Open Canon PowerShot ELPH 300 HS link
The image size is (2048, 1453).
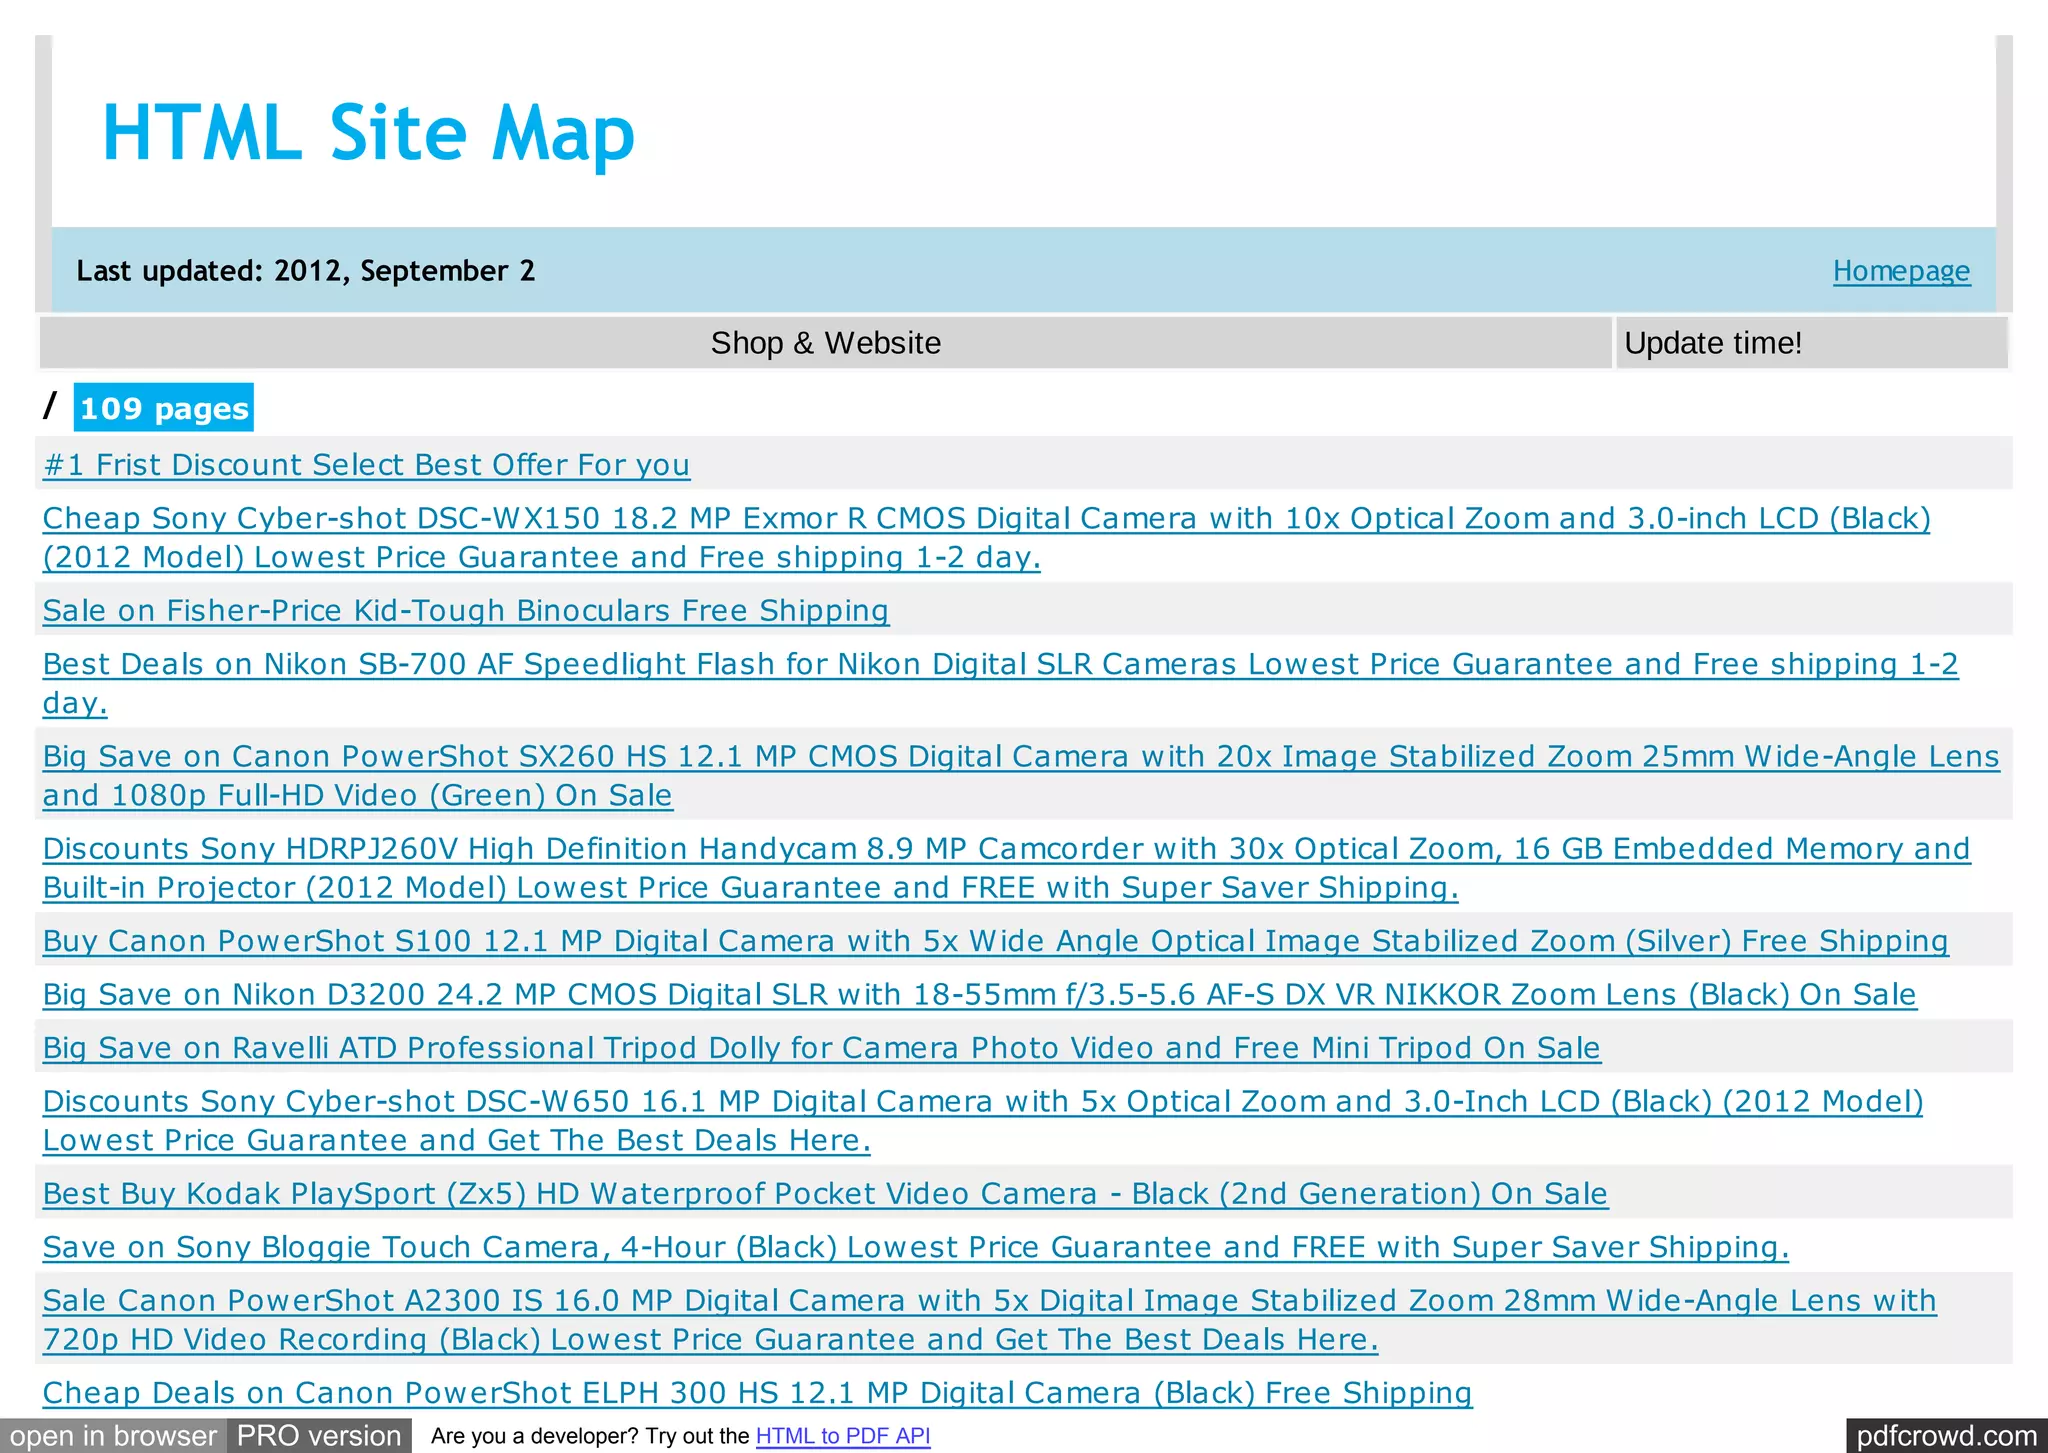[757, 1393]
